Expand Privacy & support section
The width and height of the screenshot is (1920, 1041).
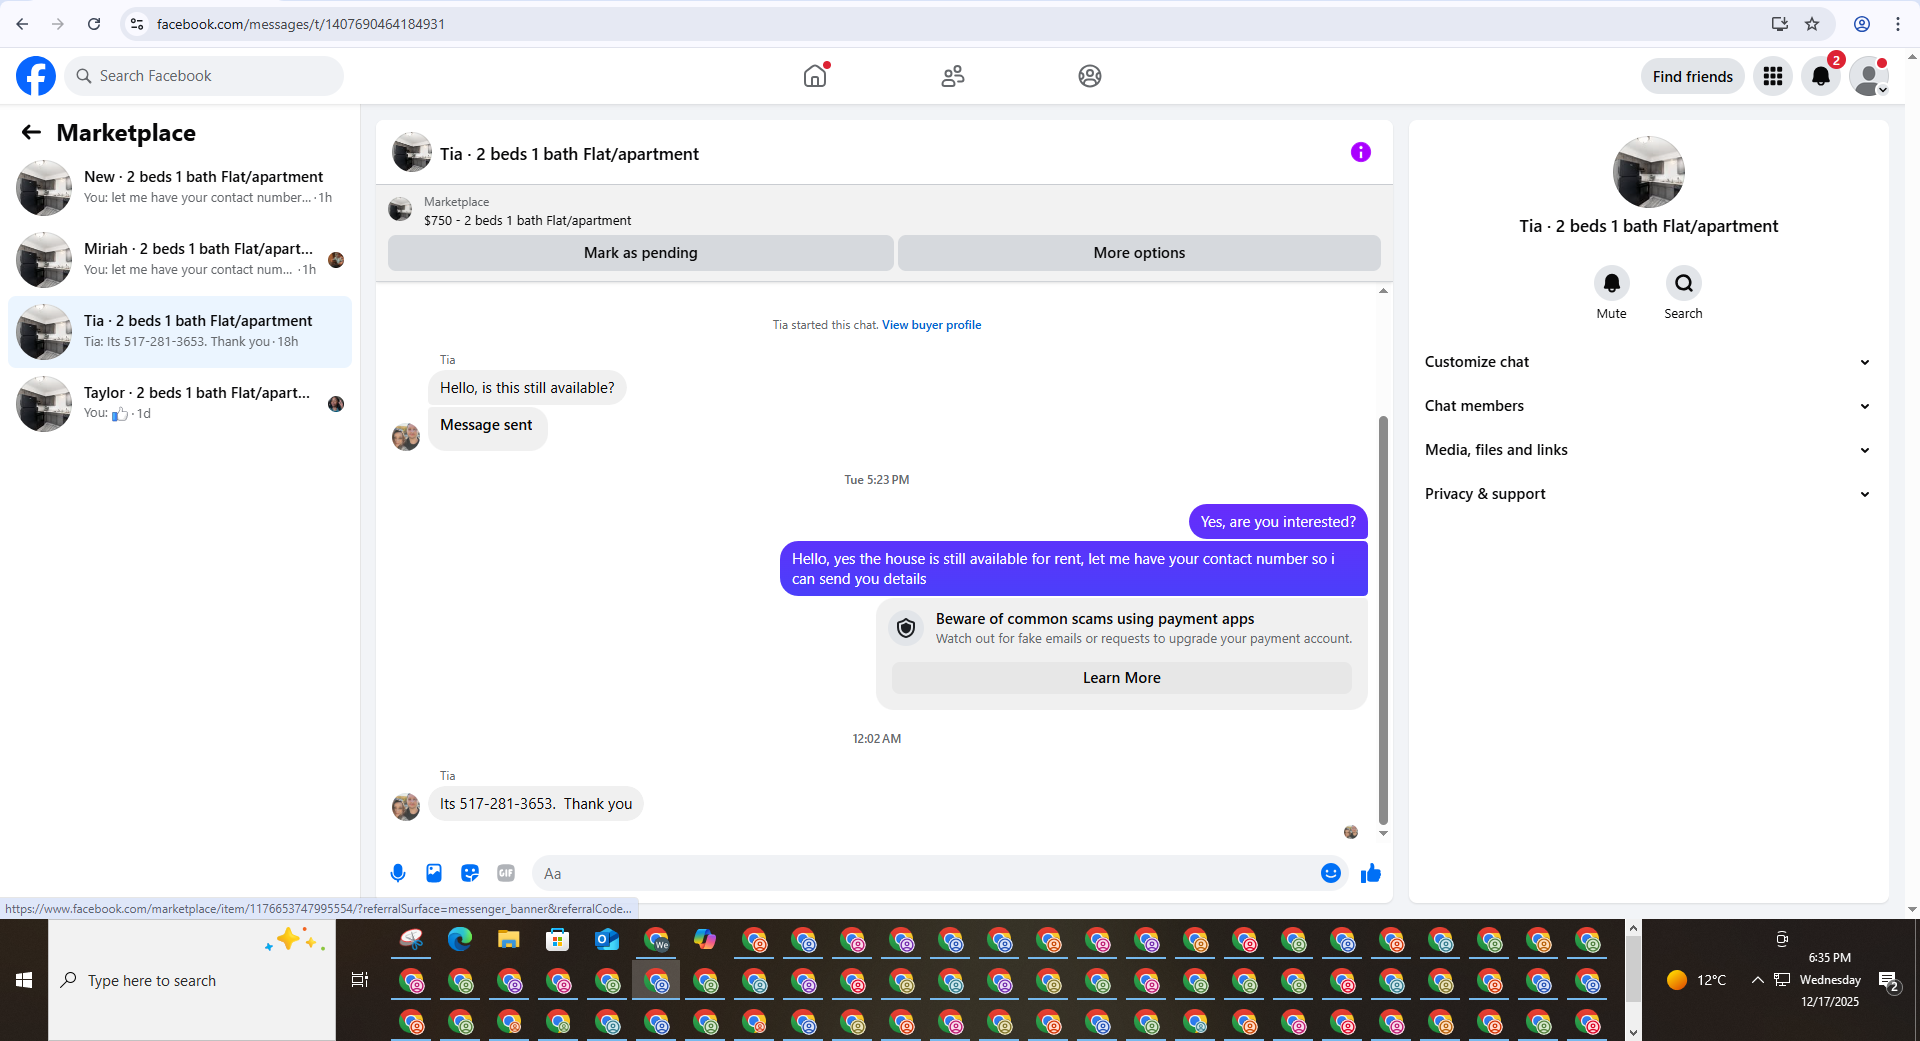tap(1648, 494)
